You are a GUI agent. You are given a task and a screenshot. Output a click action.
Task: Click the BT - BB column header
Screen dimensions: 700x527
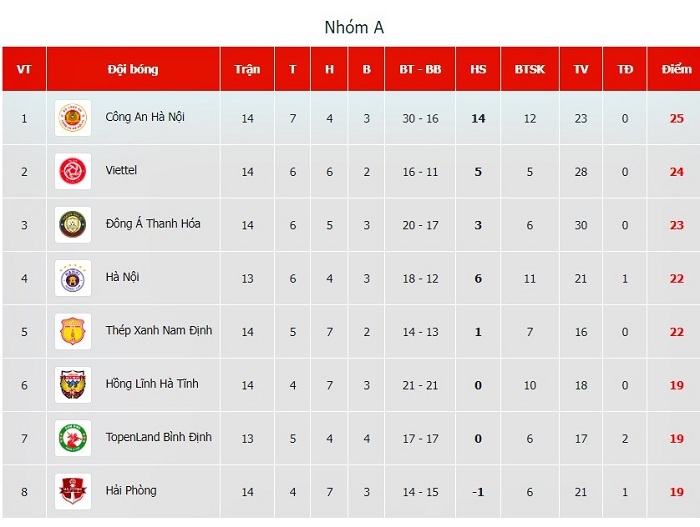tap(420, 69)
